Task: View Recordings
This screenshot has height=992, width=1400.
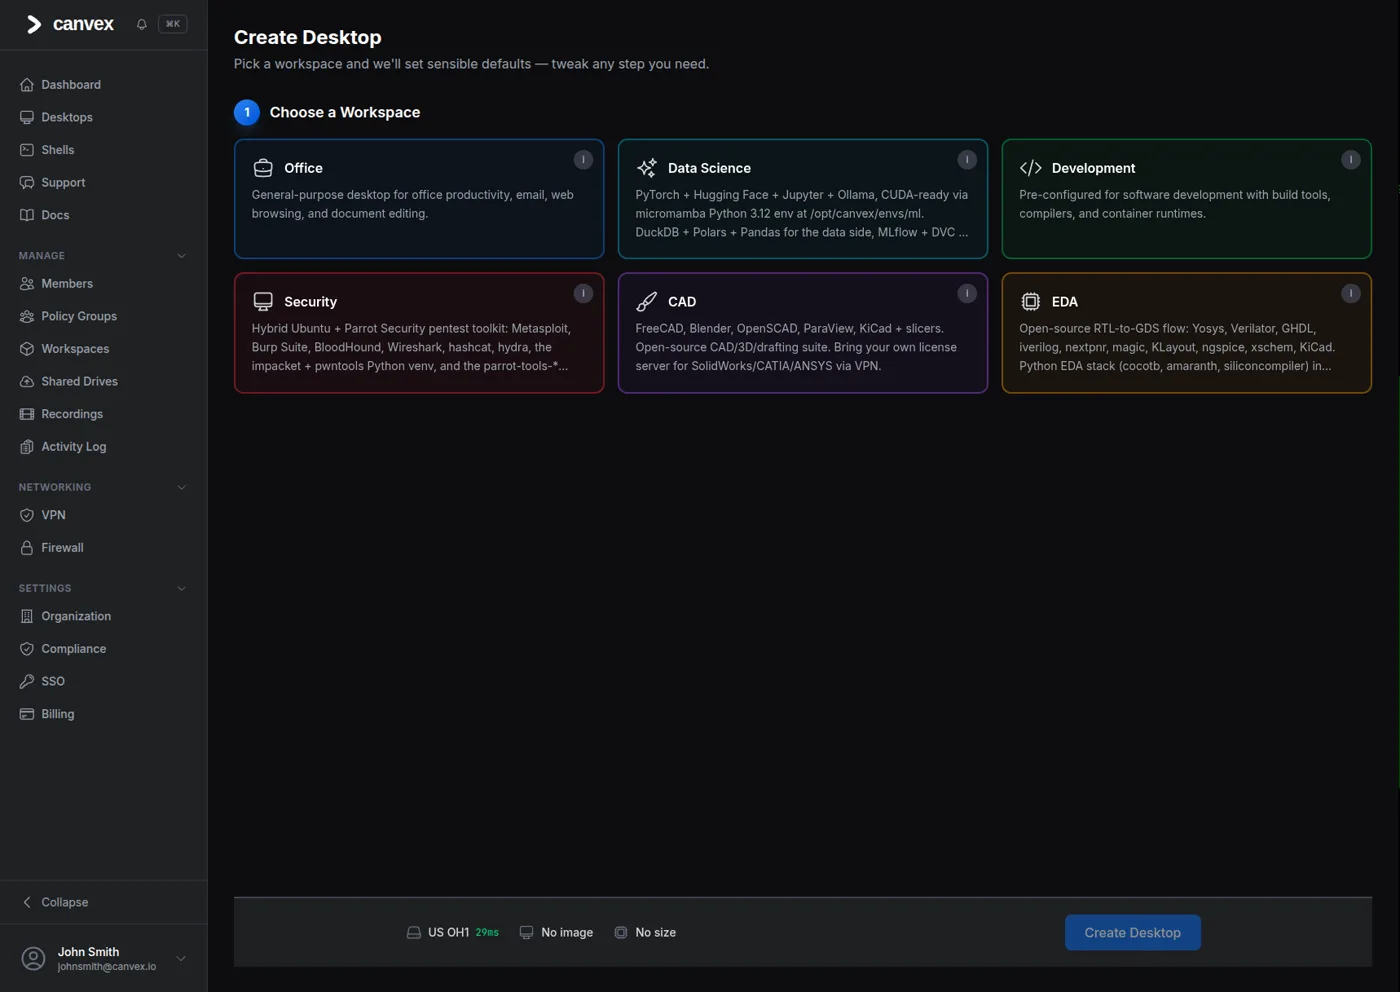Action: 104,414
